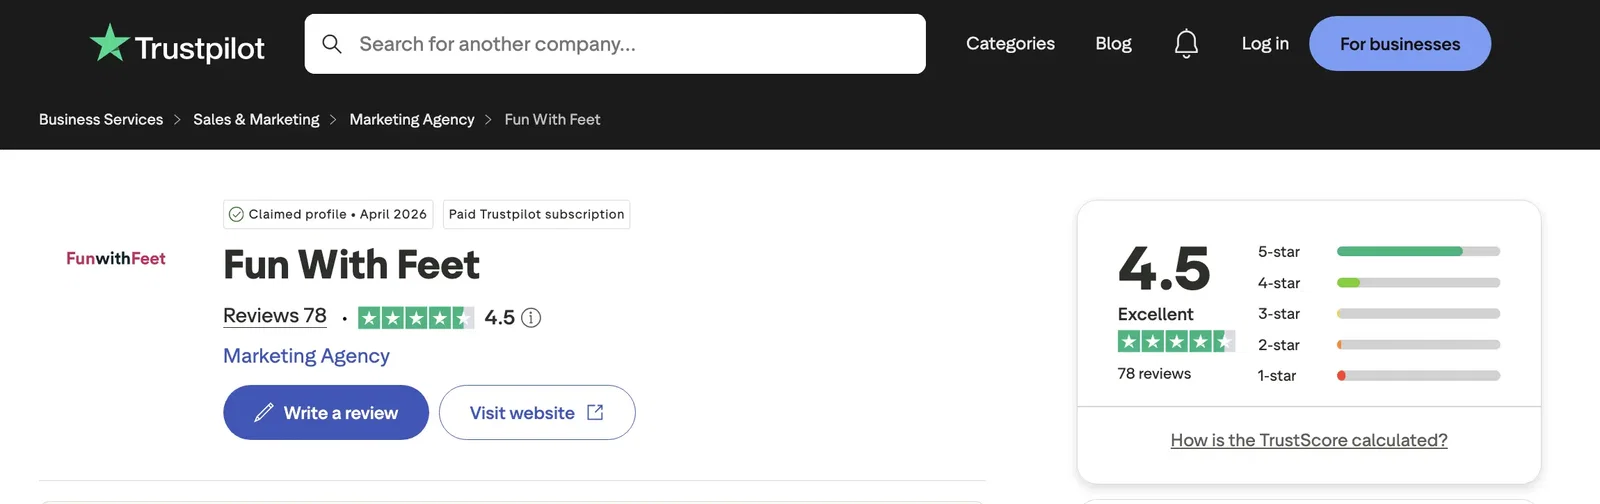
Task: Click the Claimed profile April 2026 badge
Action: click(x=328, y=214)
